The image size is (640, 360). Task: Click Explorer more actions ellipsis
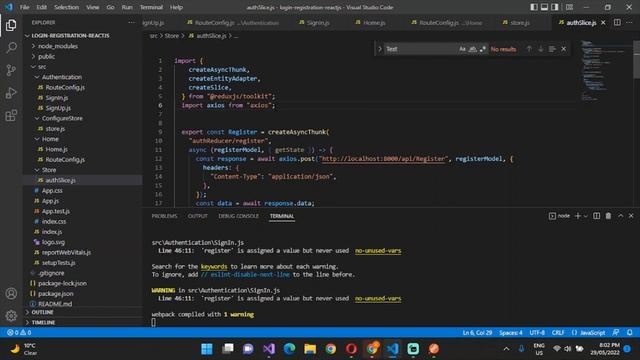tap(131, 22)
